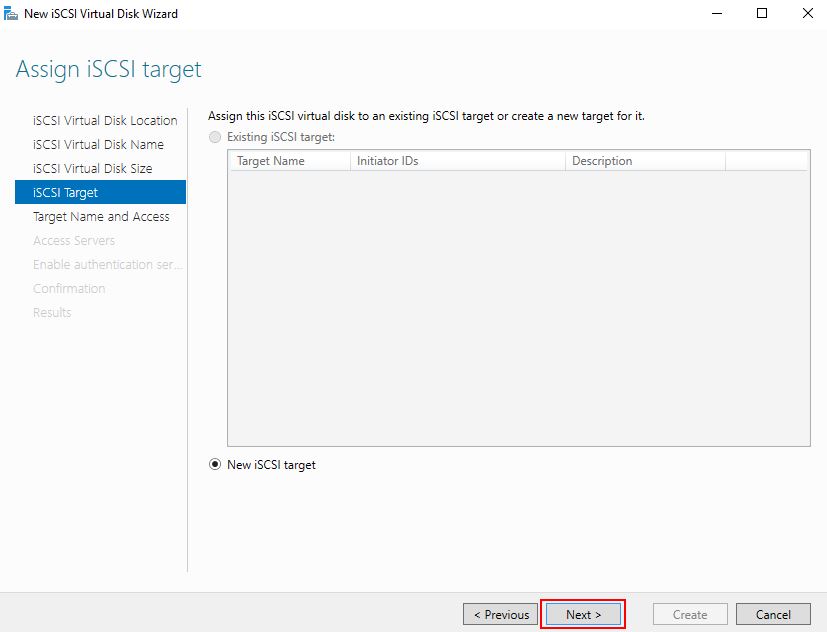The width and height of the screenshot is (827, 632).
Task: Open the Target Name and Access step
Action: click(x=100, y=216)
